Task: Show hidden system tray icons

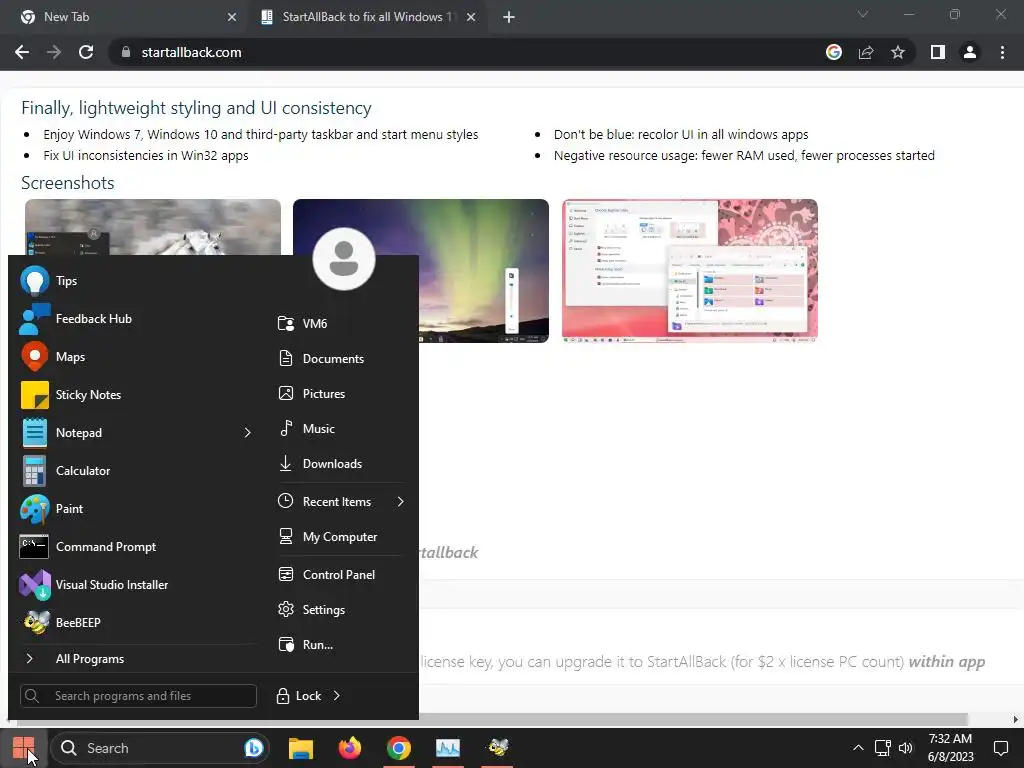Action: (x=858, y=748)
